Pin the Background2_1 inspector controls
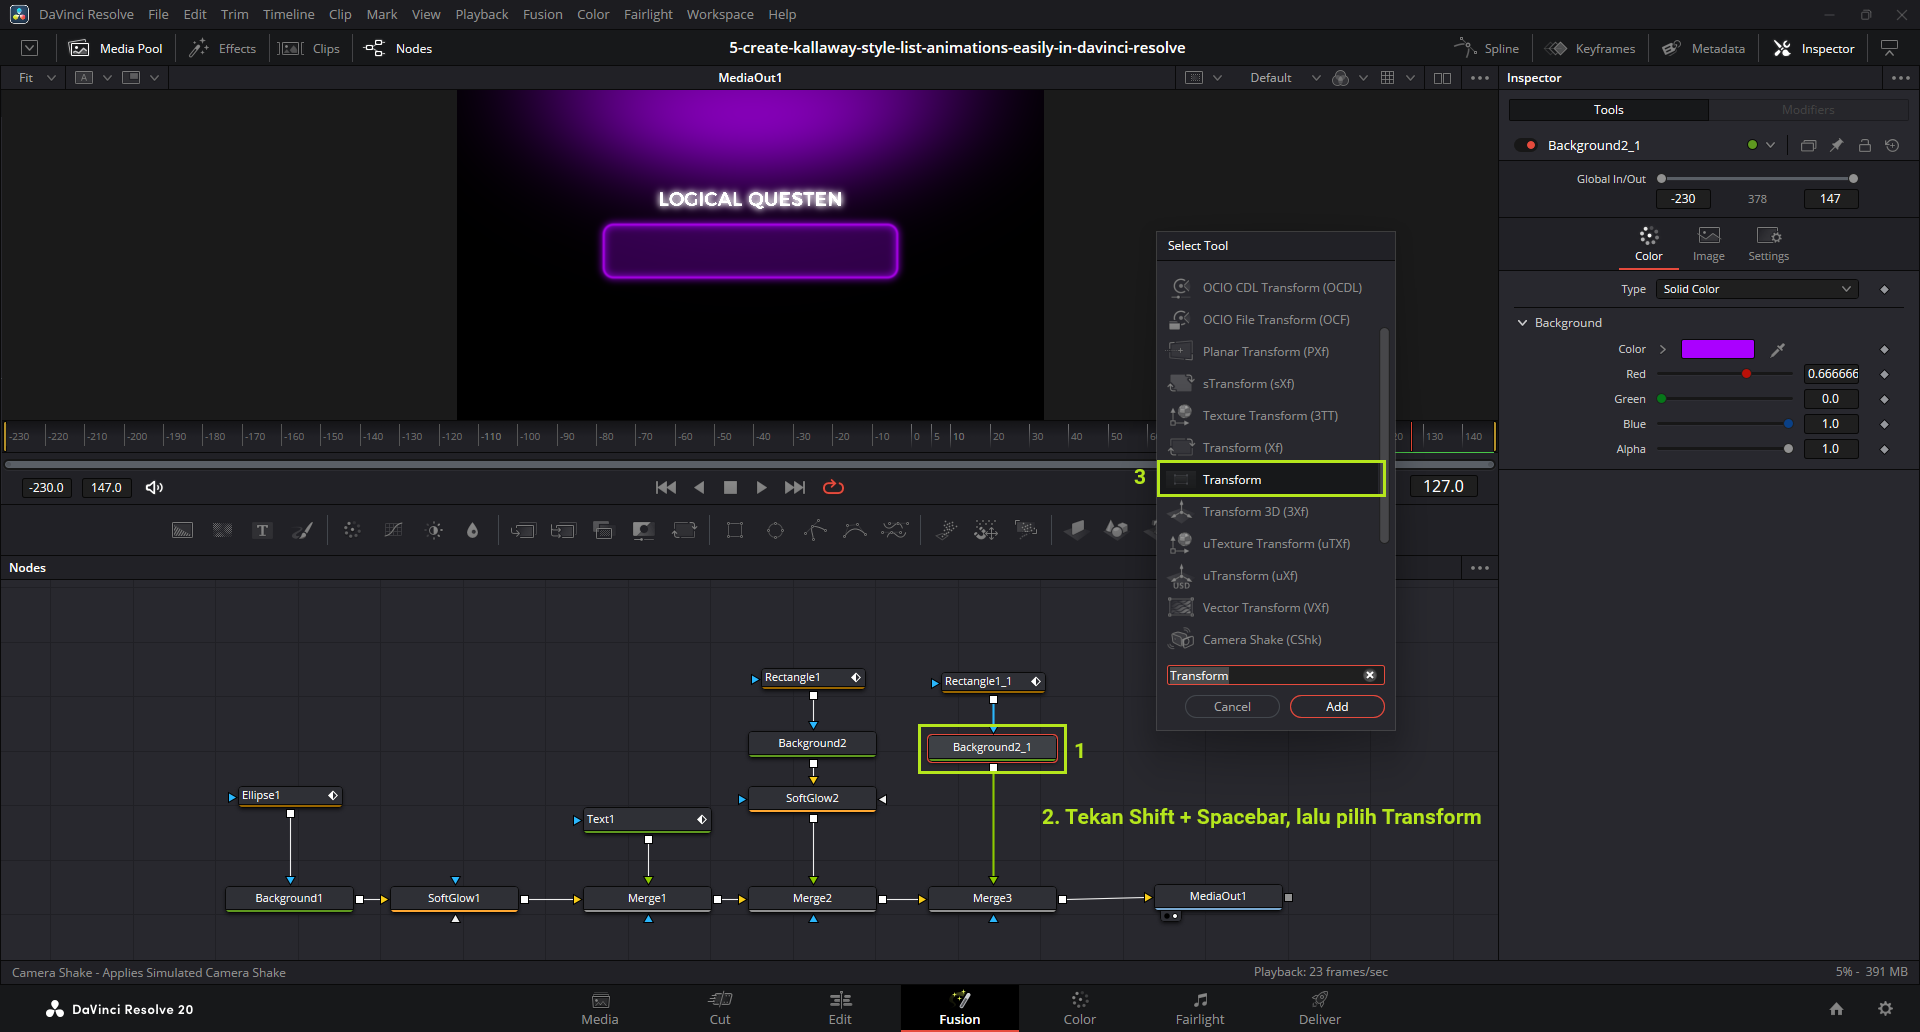 [x=1836, y=146]
